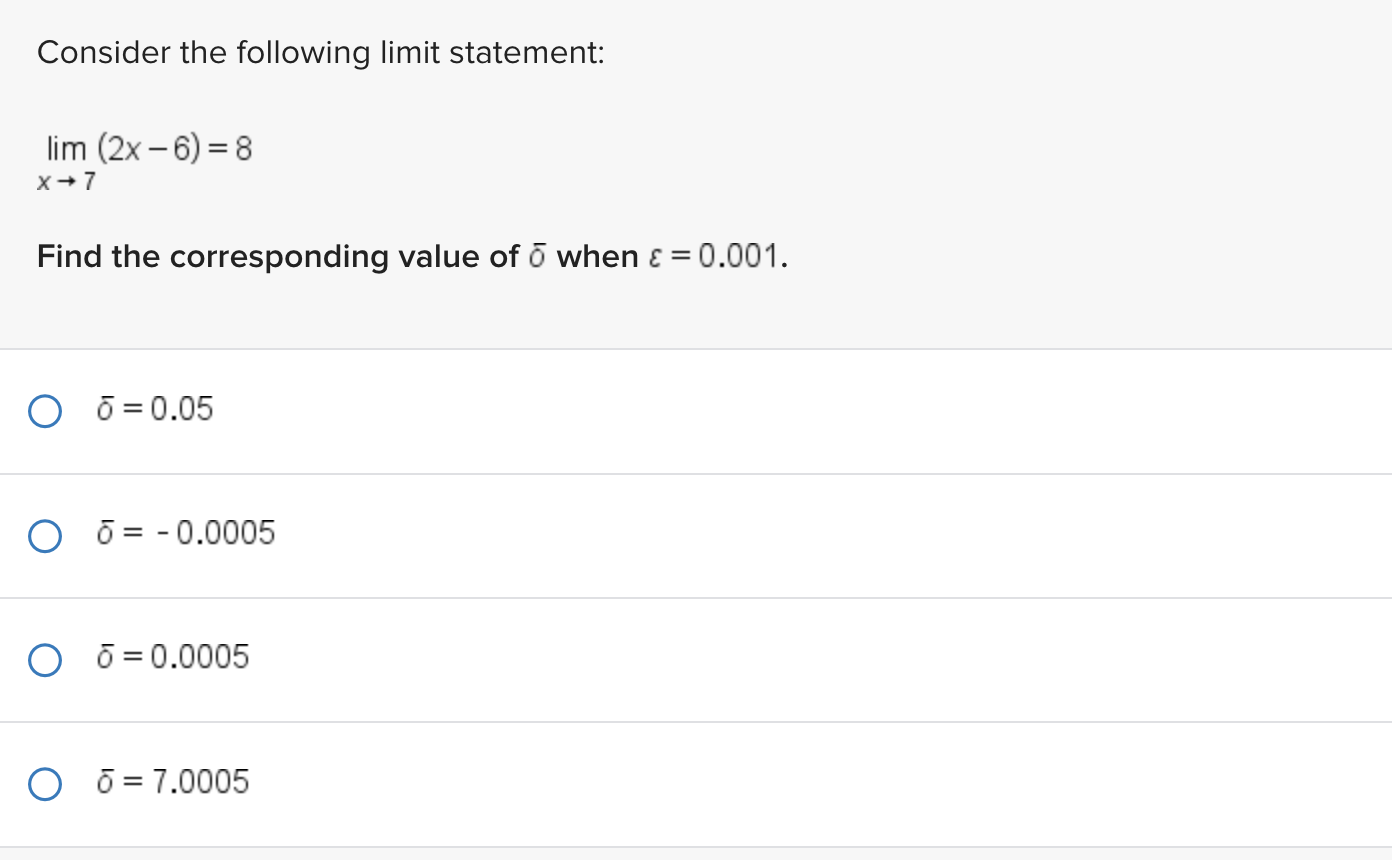Pick the choice δ = 7.0005
This screenshot has width=1392, height=860.
(44, 783)
